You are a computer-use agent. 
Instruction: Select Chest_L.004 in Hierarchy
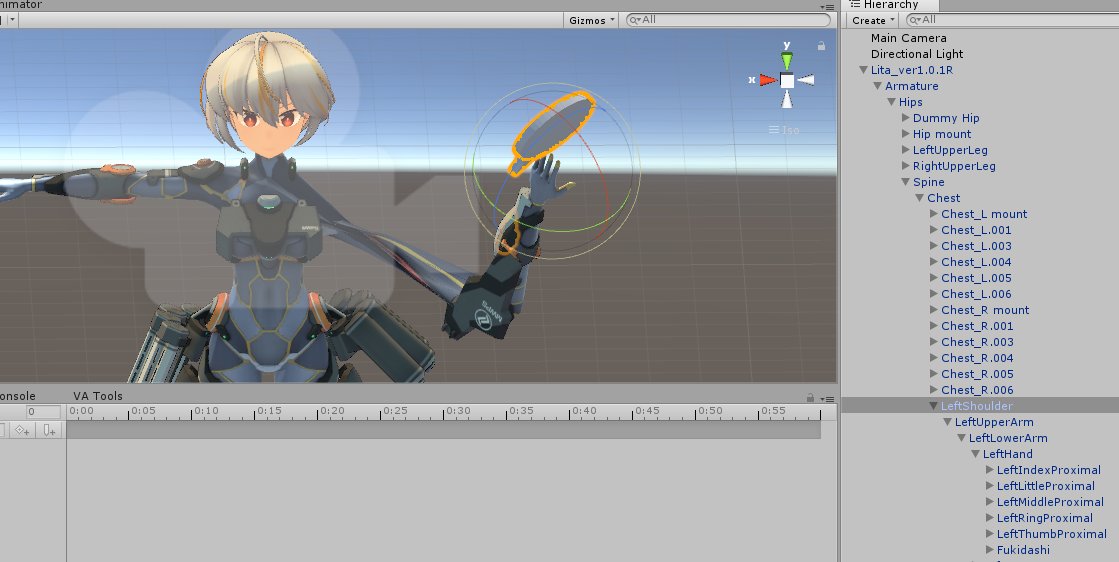click(x=976, y=262)
